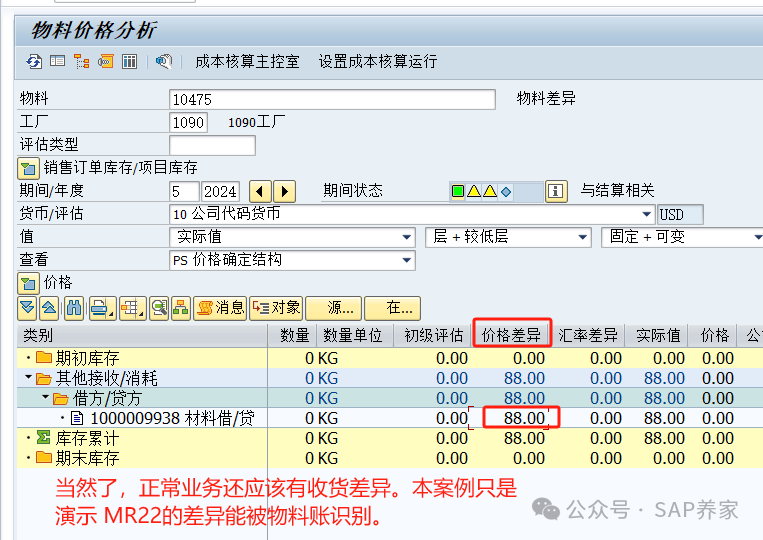Viewport: 763px width, 540px height.
Task: Open the hierarchy tree icon in toolbar
Action: [x=81, y=62]
